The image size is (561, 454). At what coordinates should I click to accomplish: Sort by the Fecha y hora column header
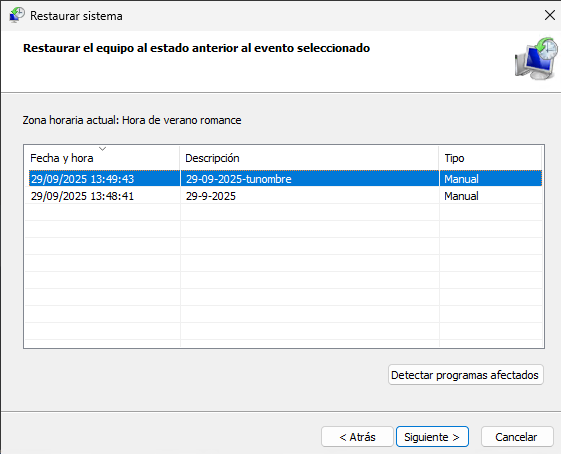pyautogui.click(x=102, y=158)
